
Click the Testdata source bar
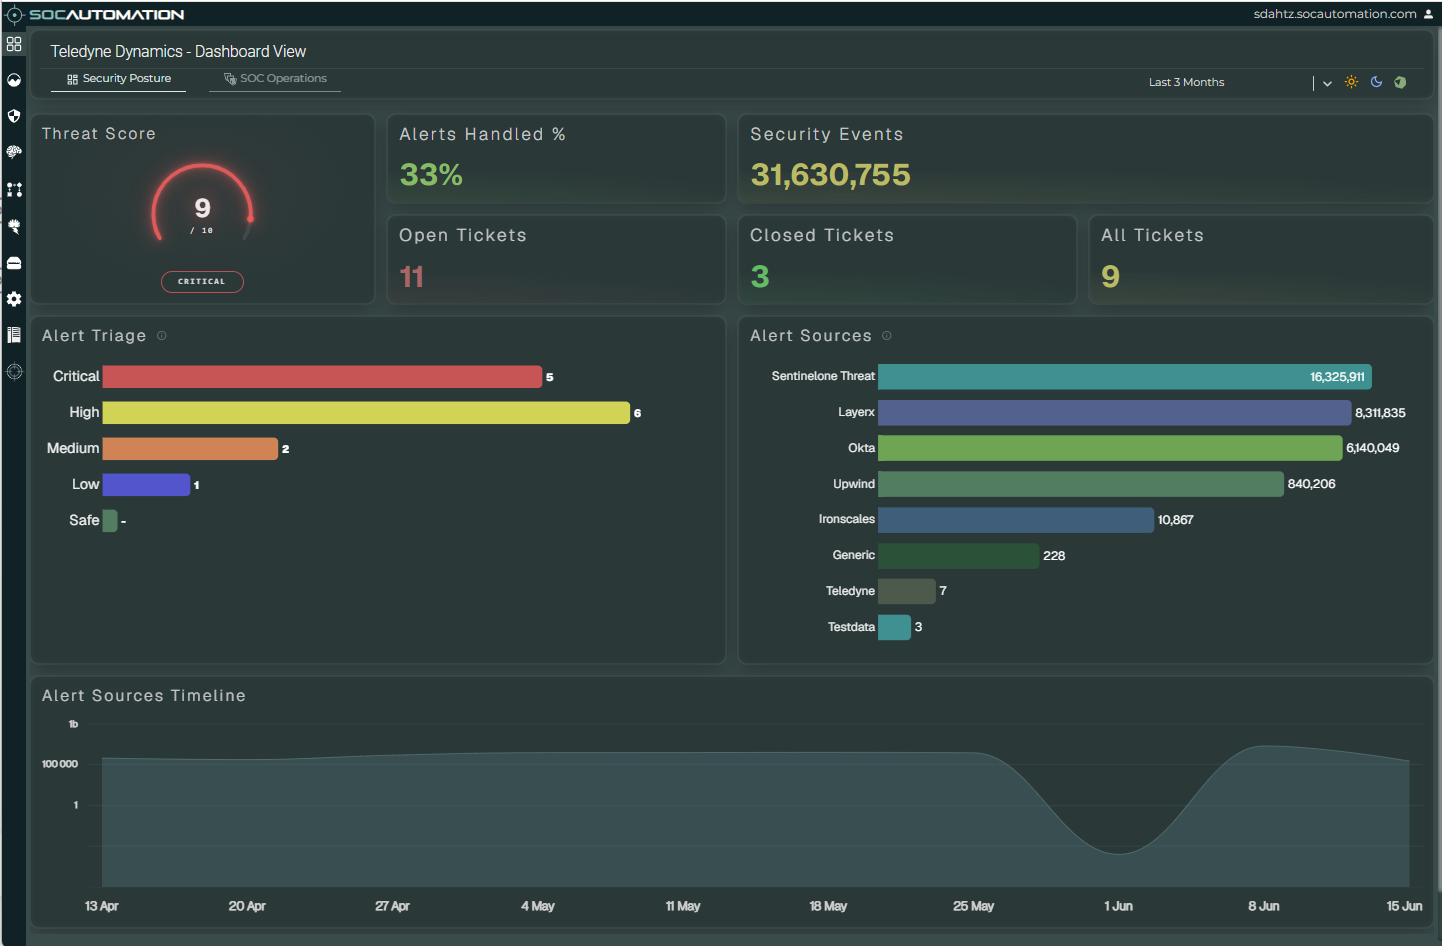[x=894, y=627]
